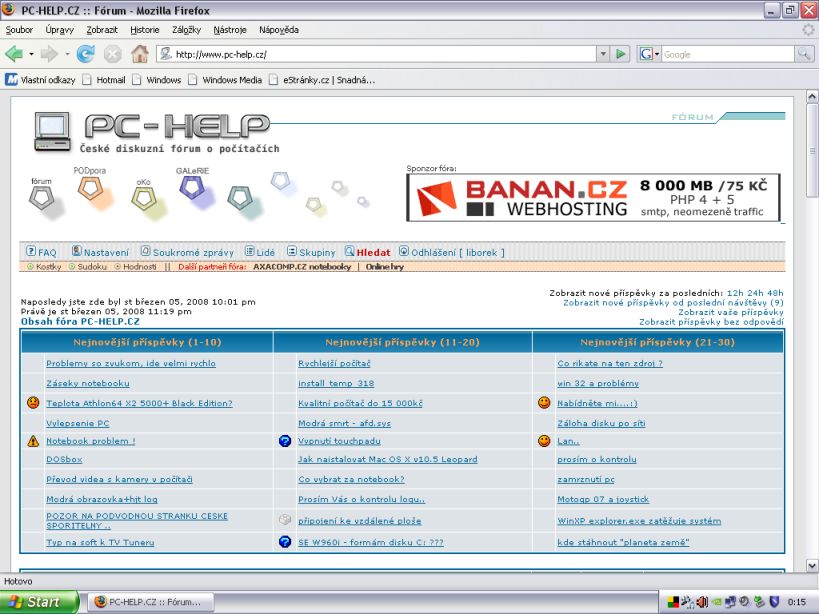Open the Hotmail bookmark
The image size is (819, 614).
104,80
